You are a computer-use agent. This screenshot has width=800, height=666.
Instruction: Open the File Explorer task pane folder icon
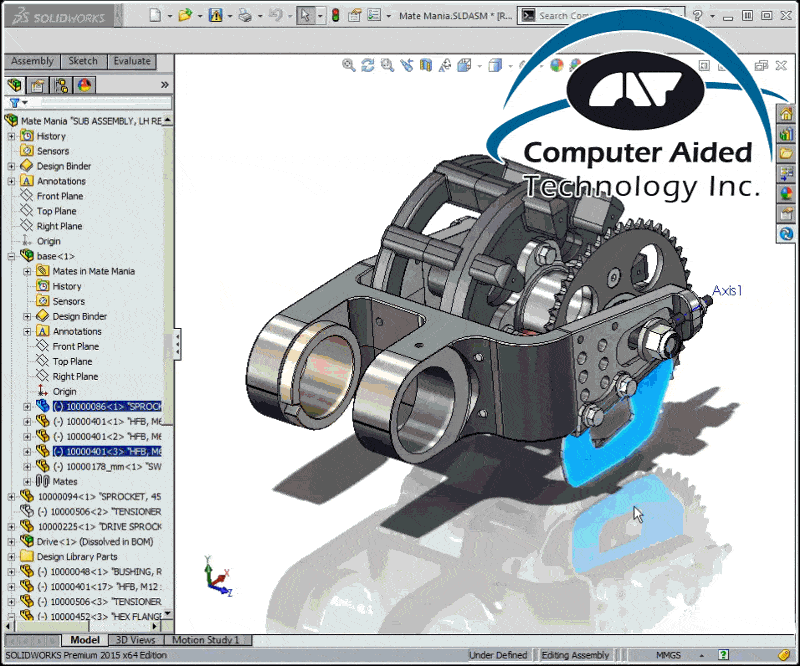(786, 153)
